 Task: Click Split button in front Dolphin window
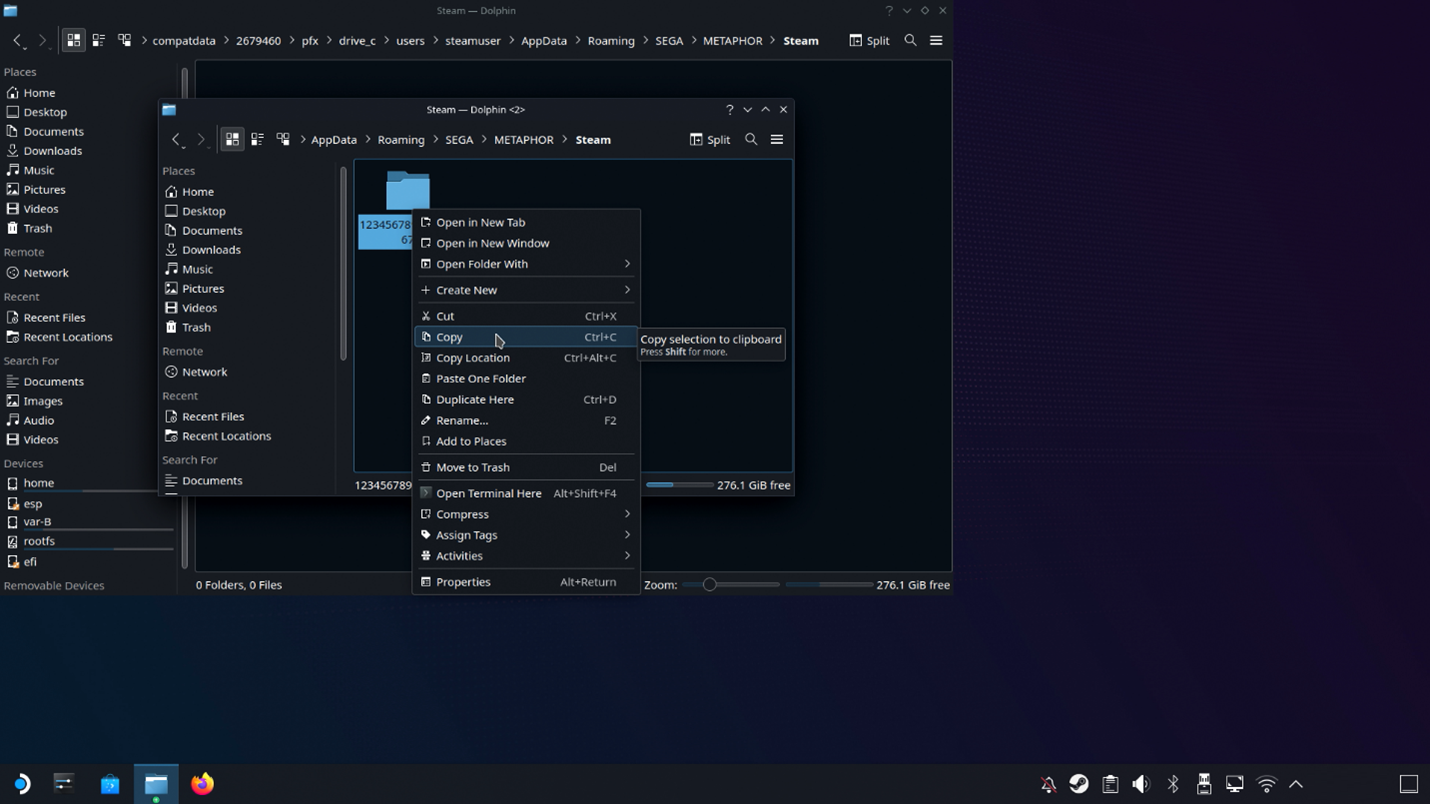(x=710, y=140)
